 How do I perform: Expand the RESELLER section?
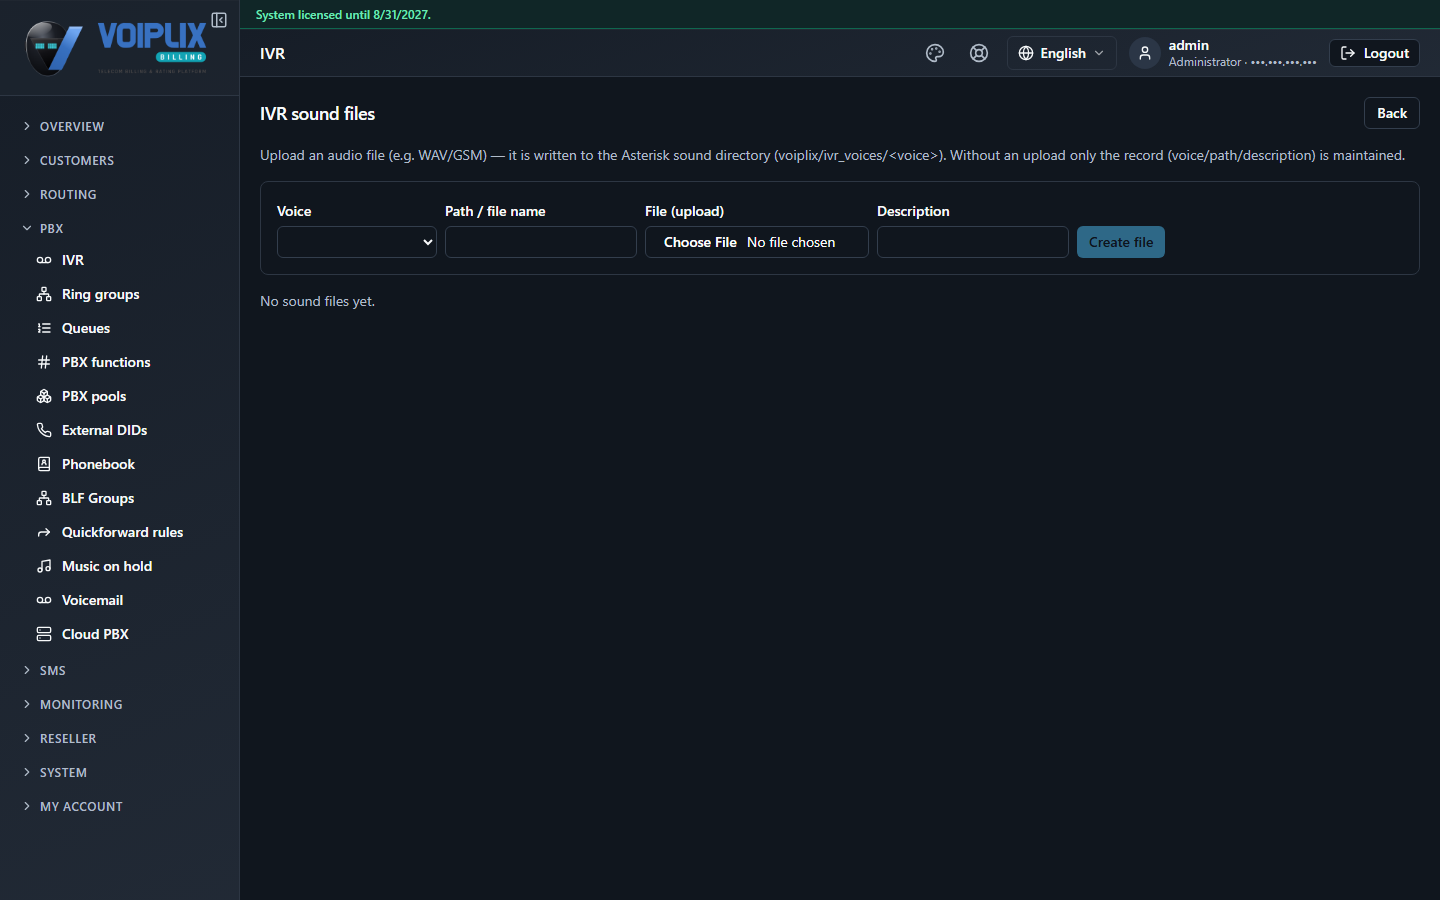120,738
